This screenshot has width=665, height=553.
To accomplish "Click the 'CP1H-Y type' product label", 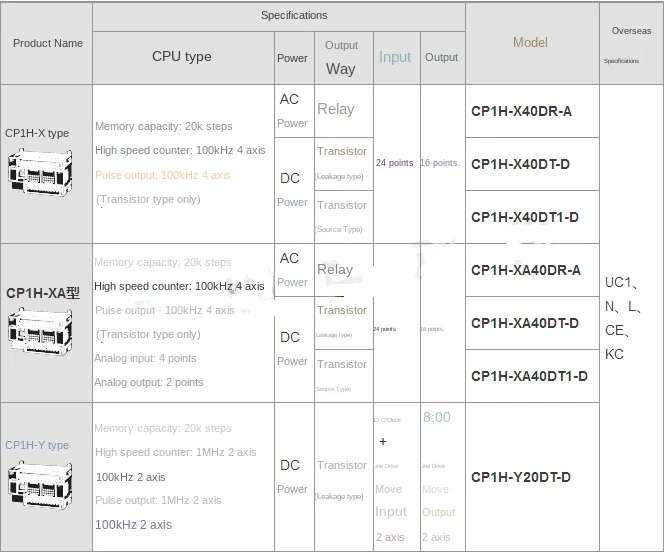I will tap(37, 445).
